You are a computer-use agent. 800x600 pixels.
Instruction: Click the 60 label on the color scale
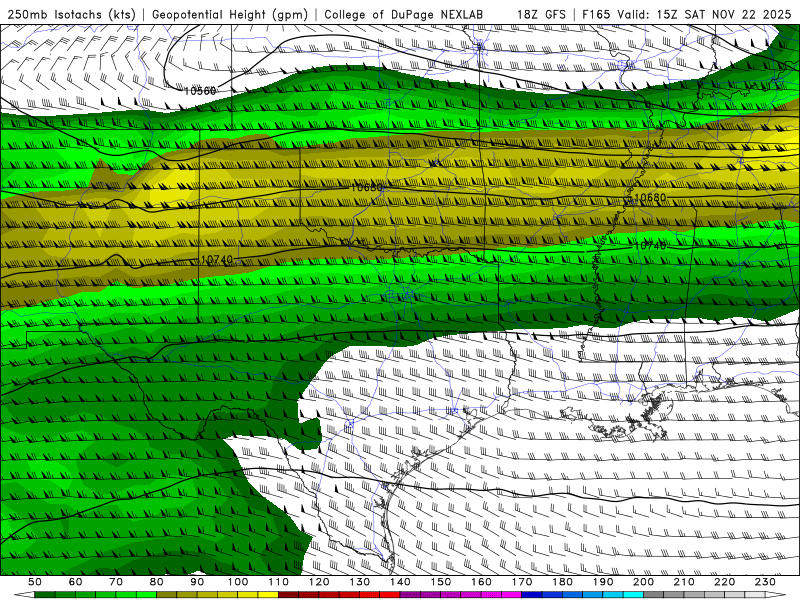point(76,582)
